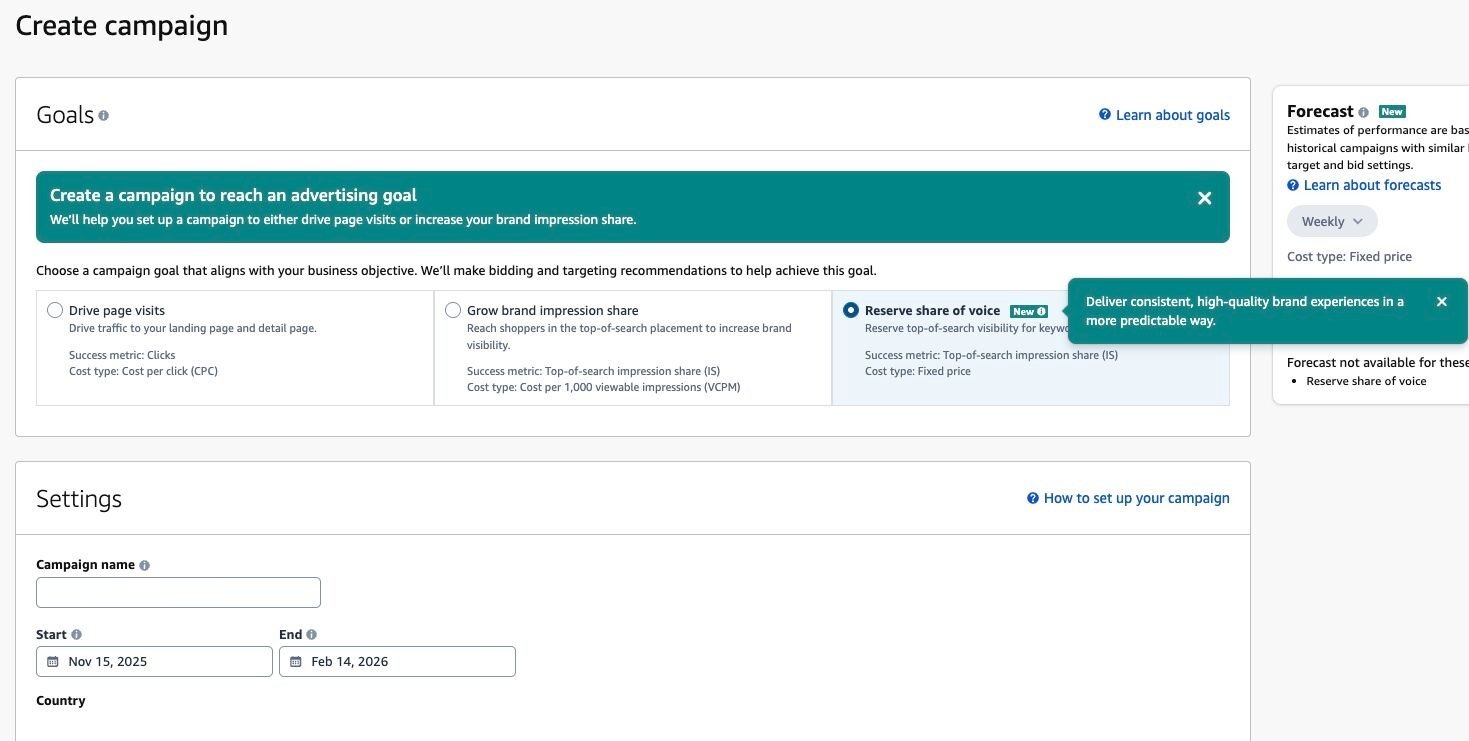Click the info icon next to Goals
The image size is (1469, 741).
104,116
